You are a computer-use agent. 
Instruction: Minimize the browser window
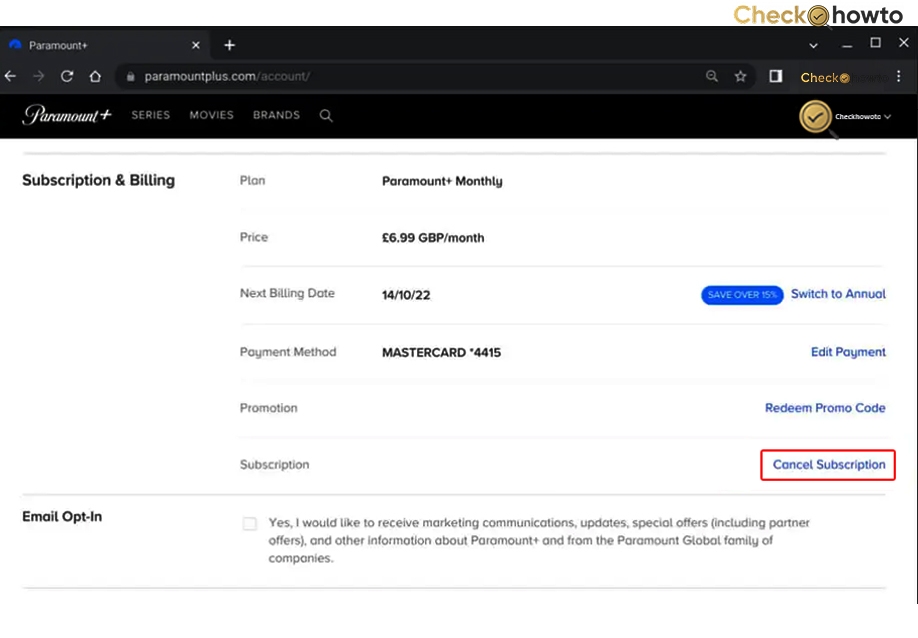(847, 45)
